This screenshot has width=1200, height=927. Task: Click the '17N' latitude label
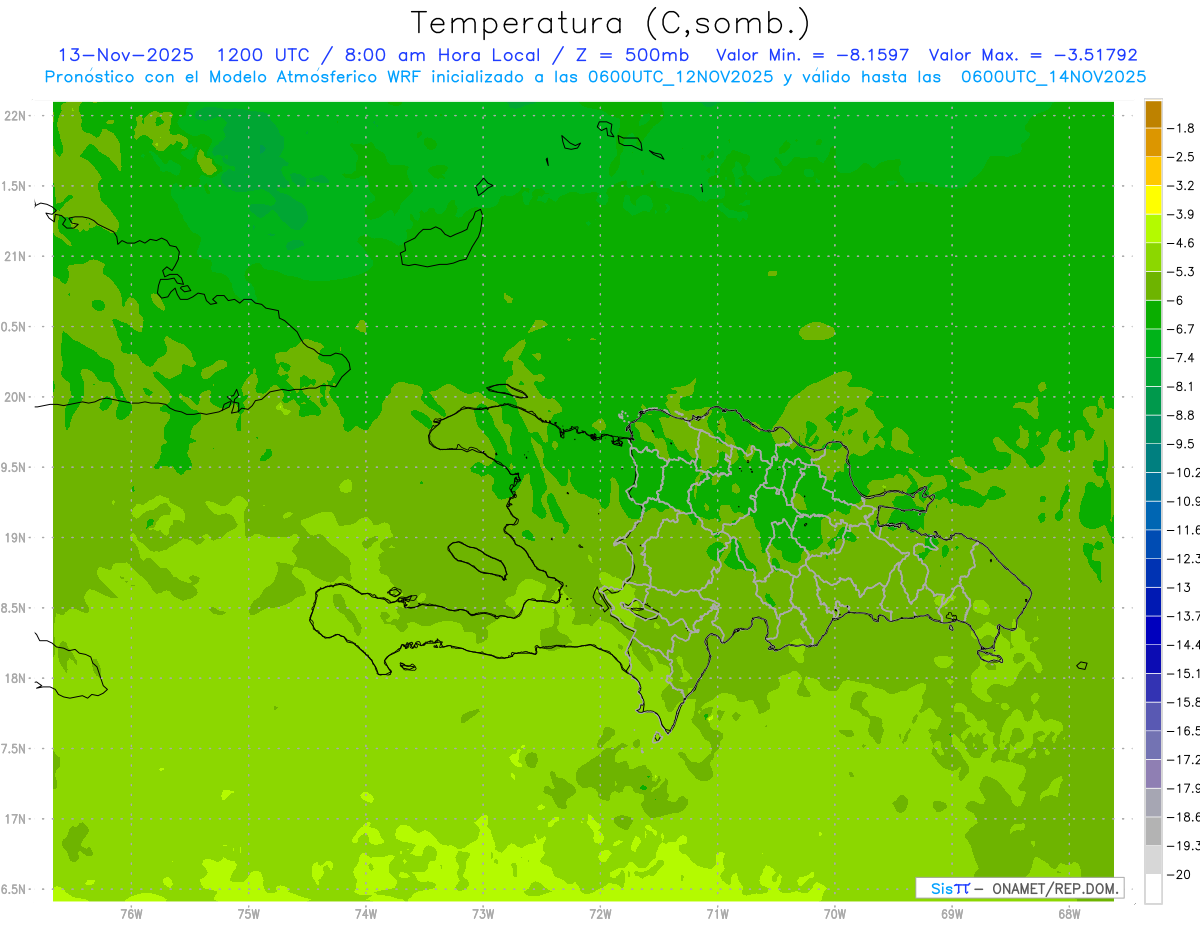point(15,819)
